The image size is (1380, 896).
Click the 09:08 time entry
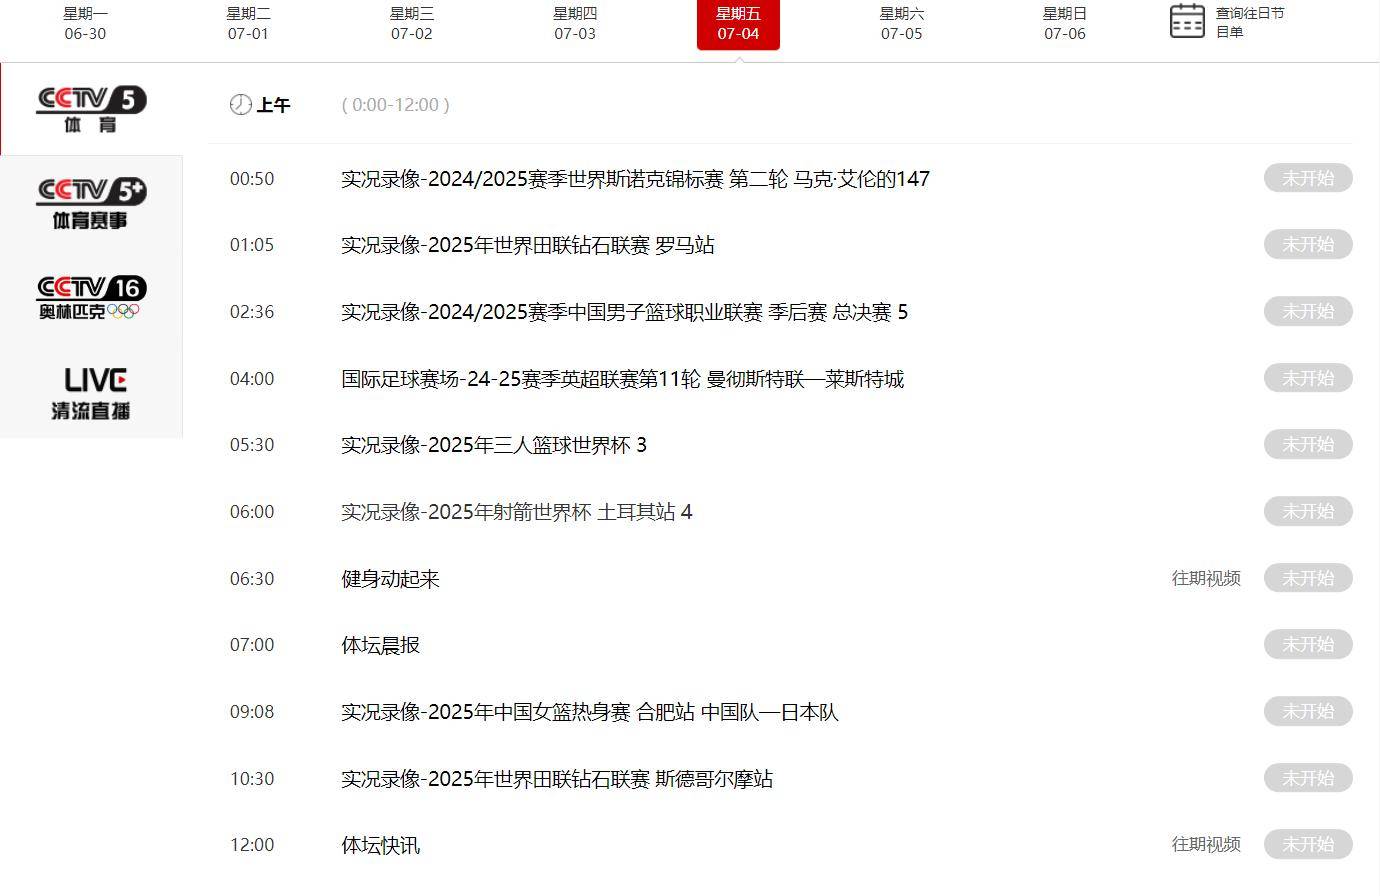pos(252,712)
